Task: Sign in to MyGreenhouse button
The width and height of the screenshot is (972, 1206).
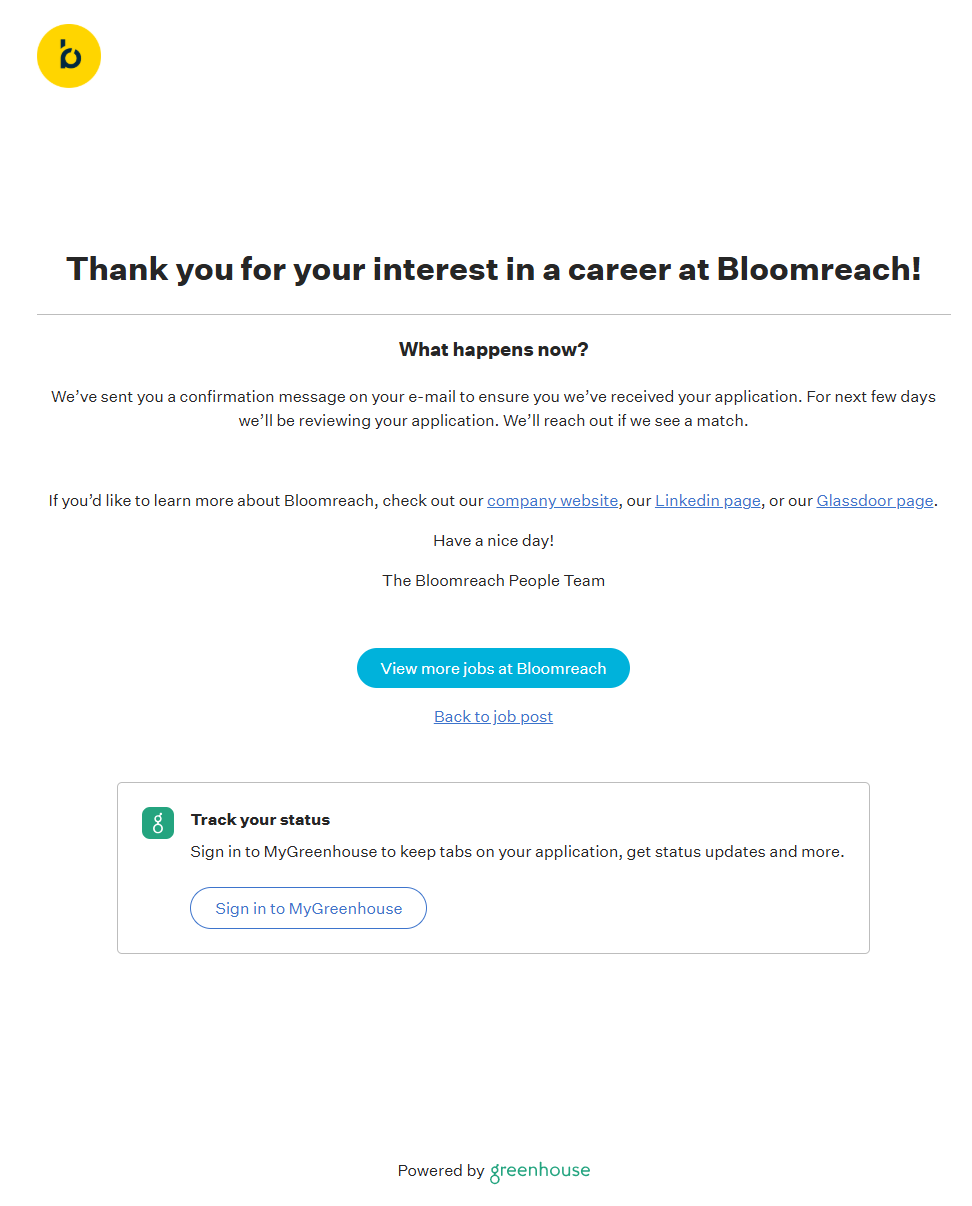Action: pos(308,908)
